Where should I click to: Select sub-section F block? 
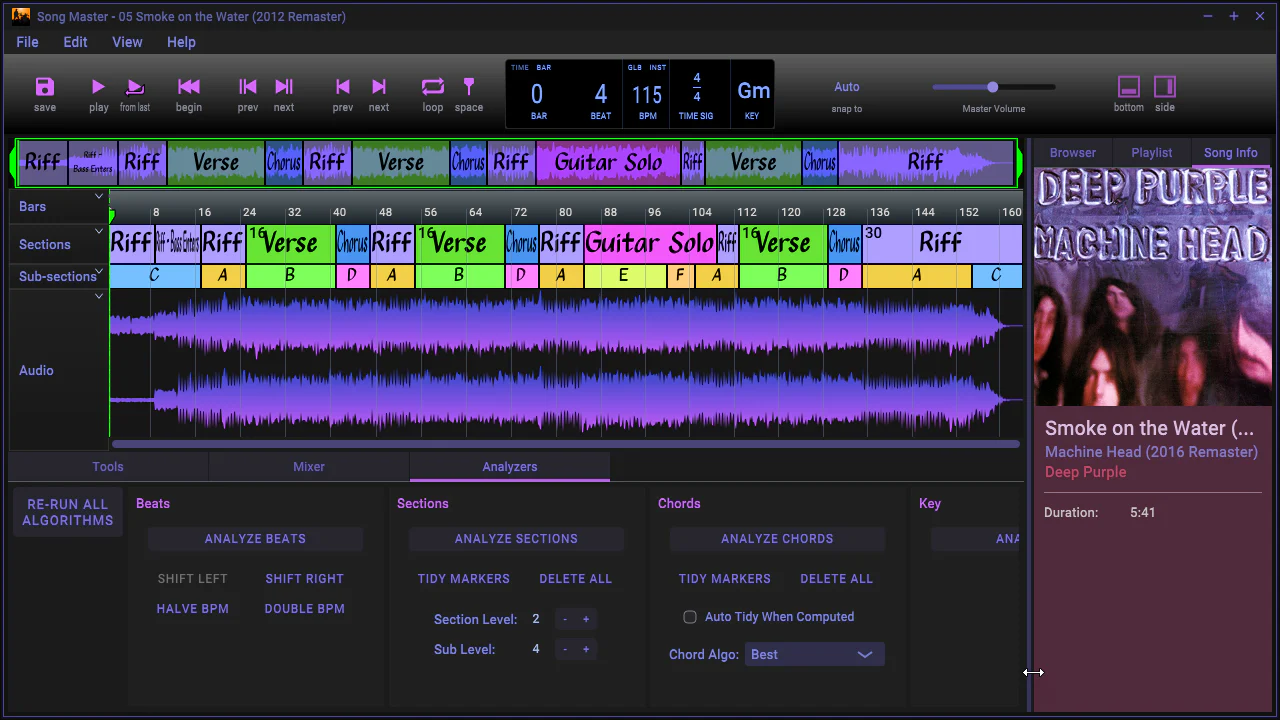pos(680,276)
